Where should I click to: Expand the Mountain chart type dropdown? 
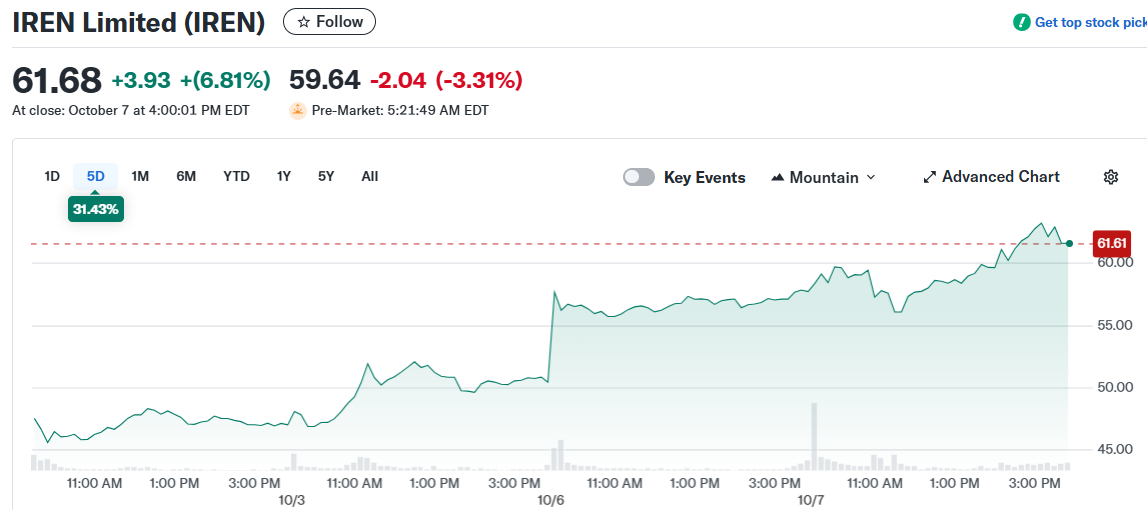[x=870, y=177]
